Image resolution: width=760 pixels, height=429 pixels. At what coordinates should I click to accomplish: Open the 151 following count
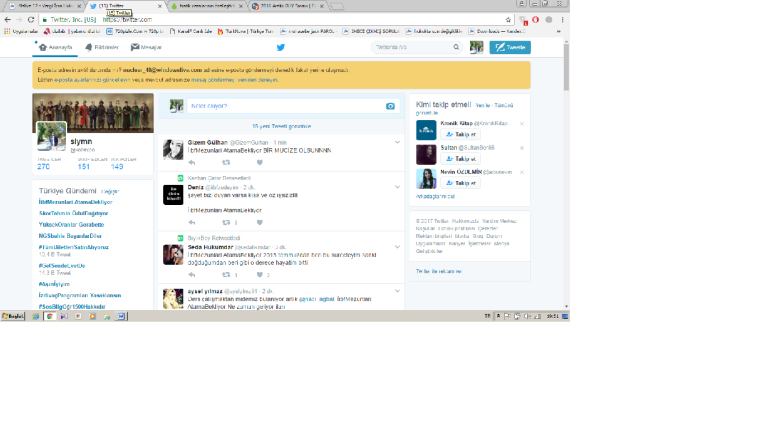[84, 167]
